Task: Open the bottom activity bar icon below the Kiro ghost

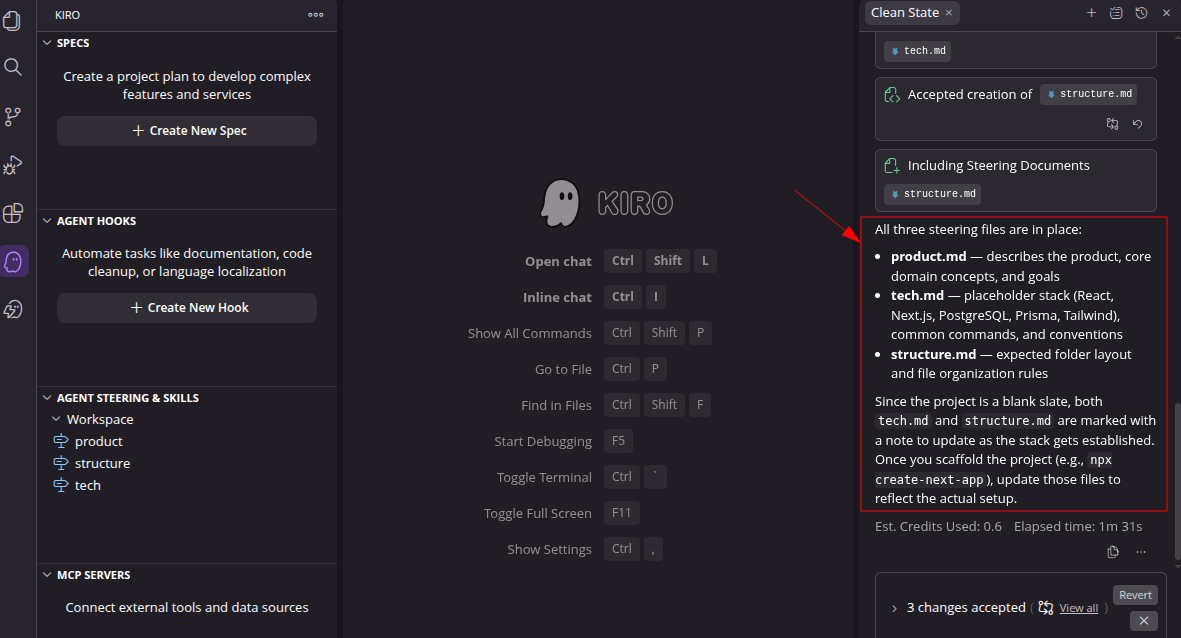Action: click(x=13, y=310)
